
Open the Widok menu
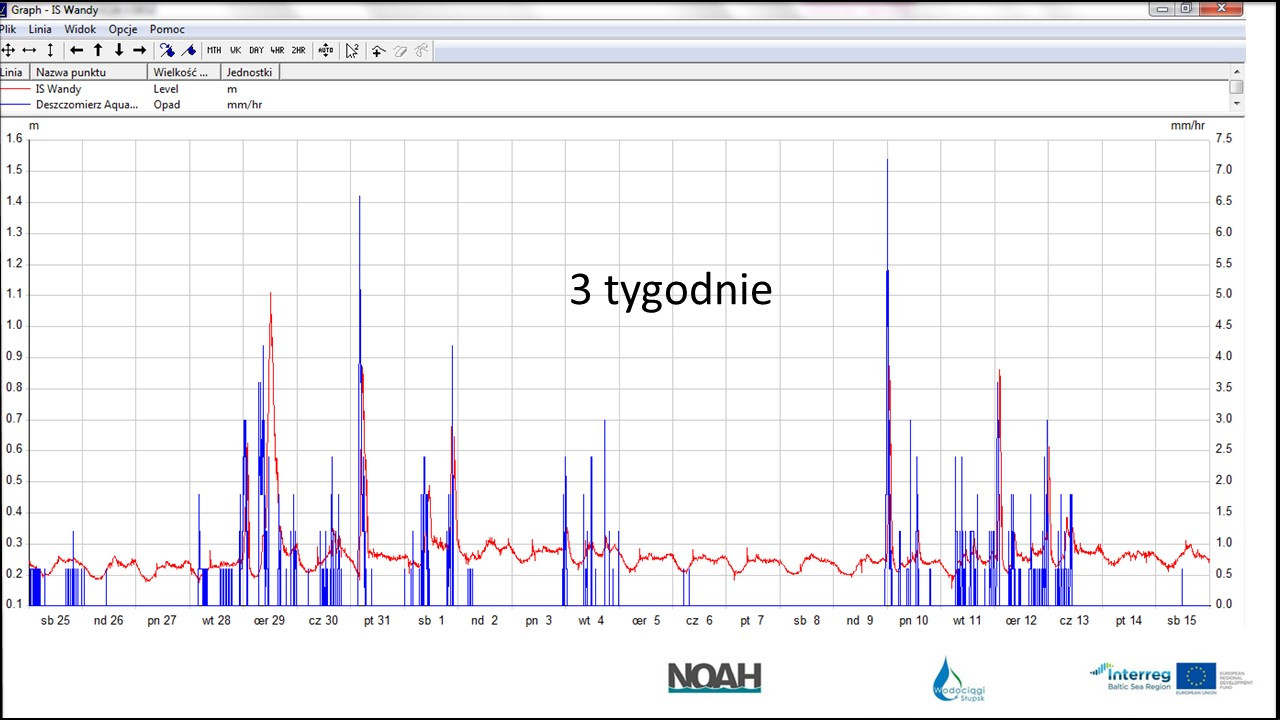point(80,29)
